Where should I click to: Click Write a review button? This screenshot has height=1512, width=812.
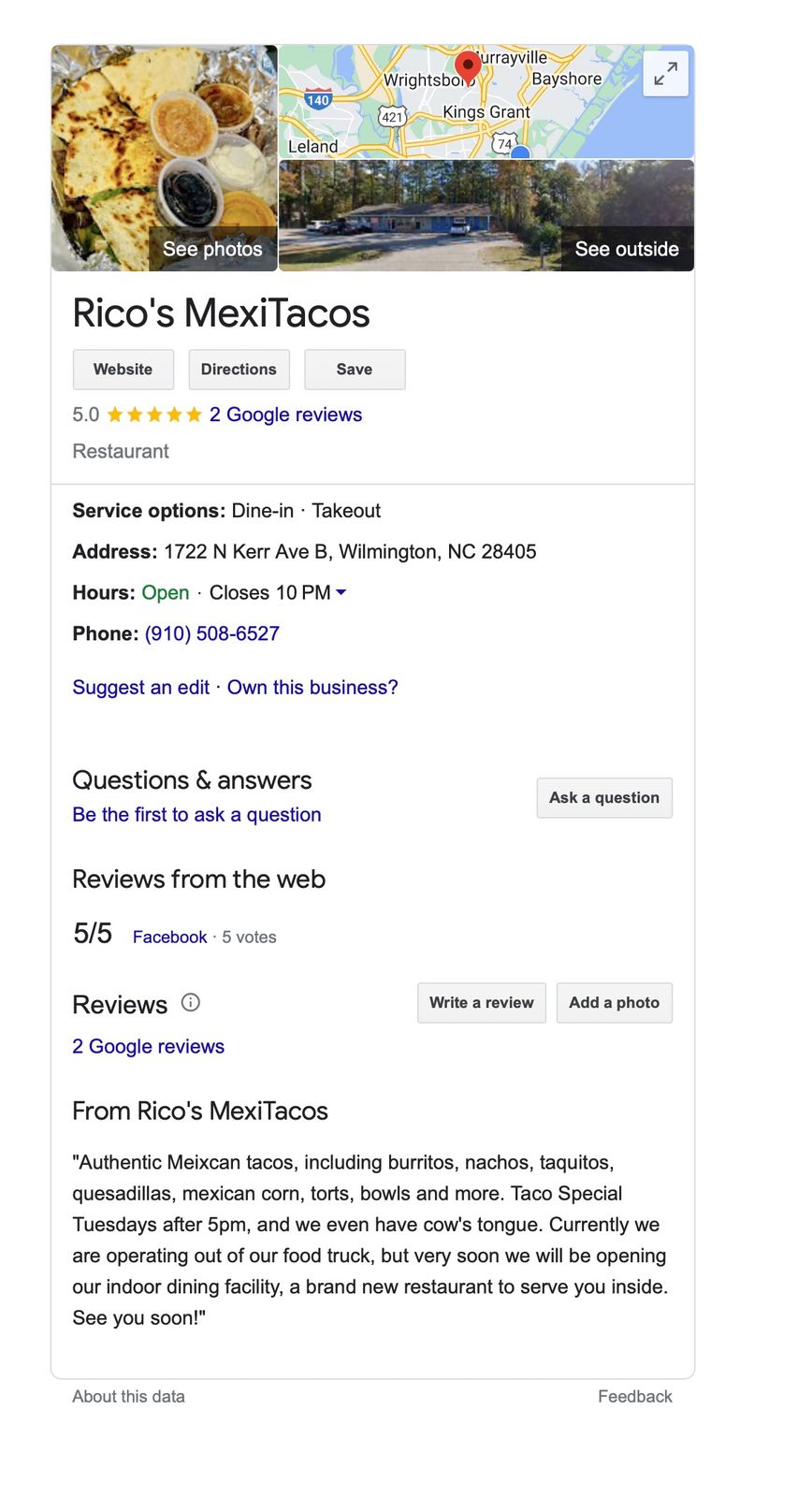point(482,1003)
